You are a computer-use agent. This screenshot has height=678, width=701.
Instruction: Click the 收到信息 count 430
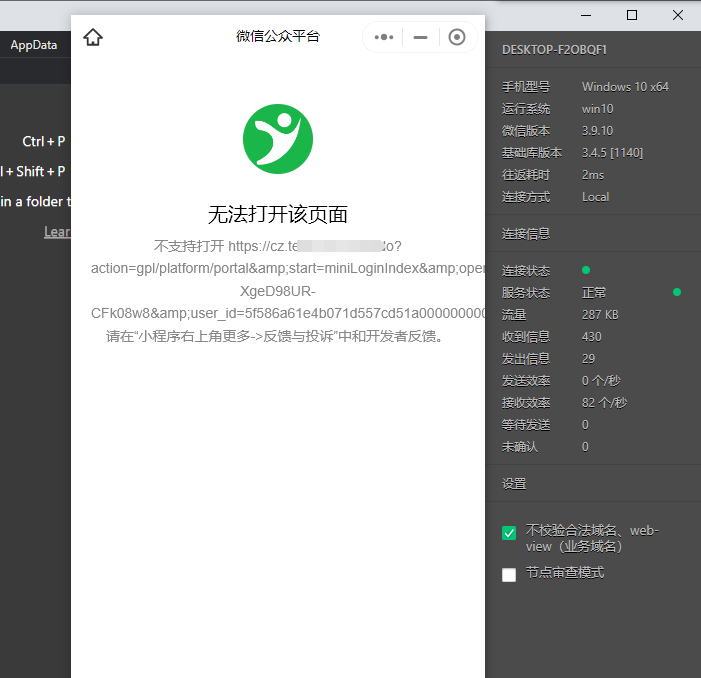click(x=591, y=337)
